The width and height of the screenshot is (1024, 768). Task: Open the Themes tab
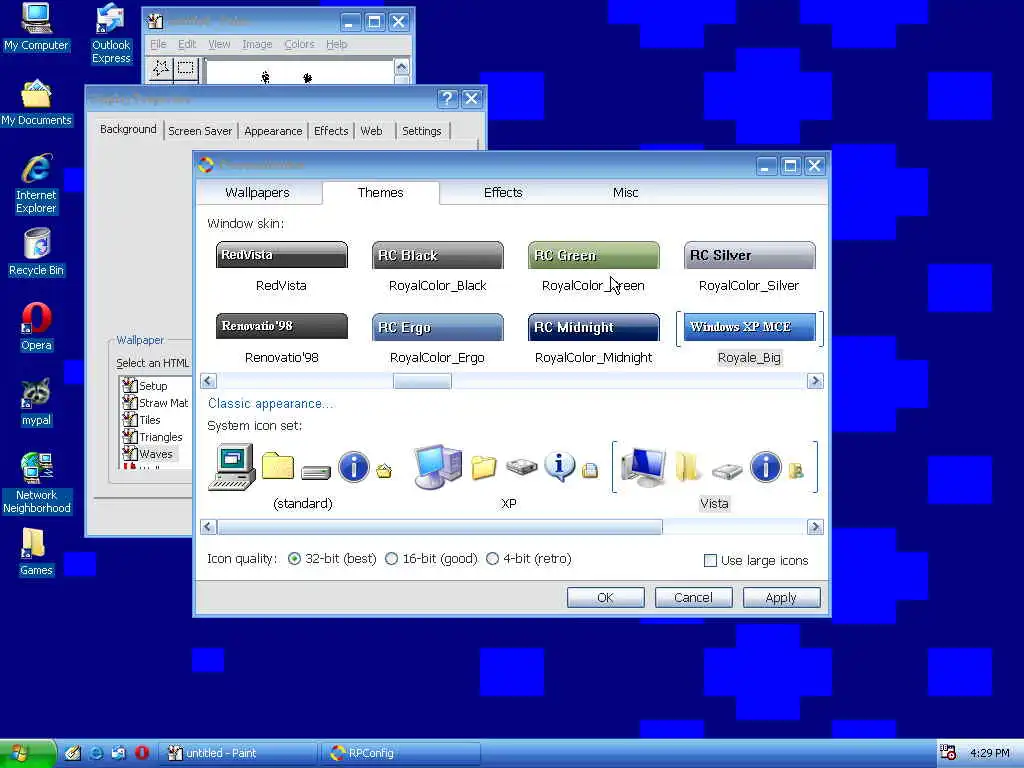(x=381, y=193)
